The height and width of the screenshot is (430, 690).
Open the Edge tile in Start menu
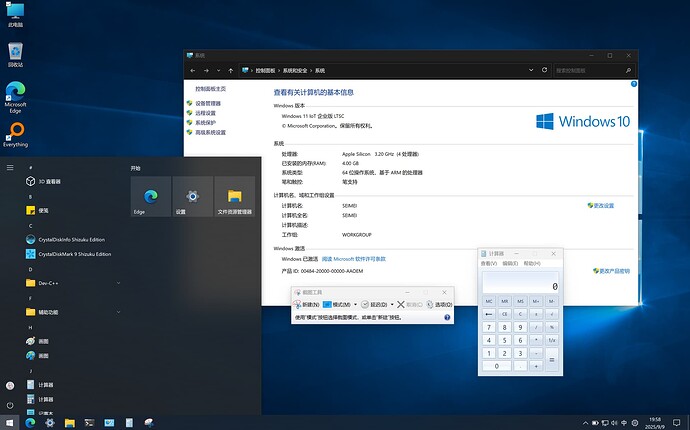tap(151, 196)
